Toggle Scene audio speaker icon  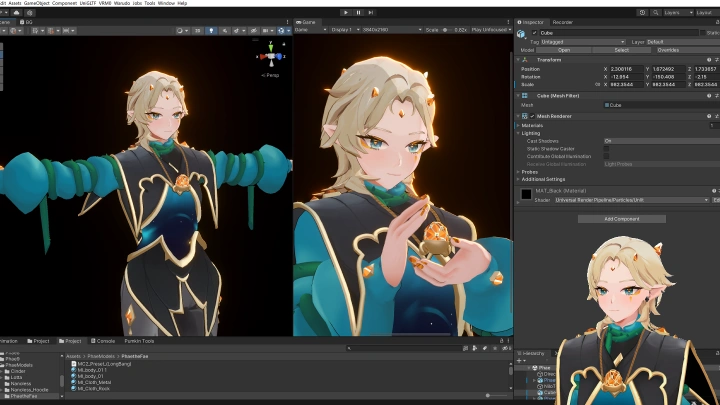pyautogui.click(x=225, y=31)
